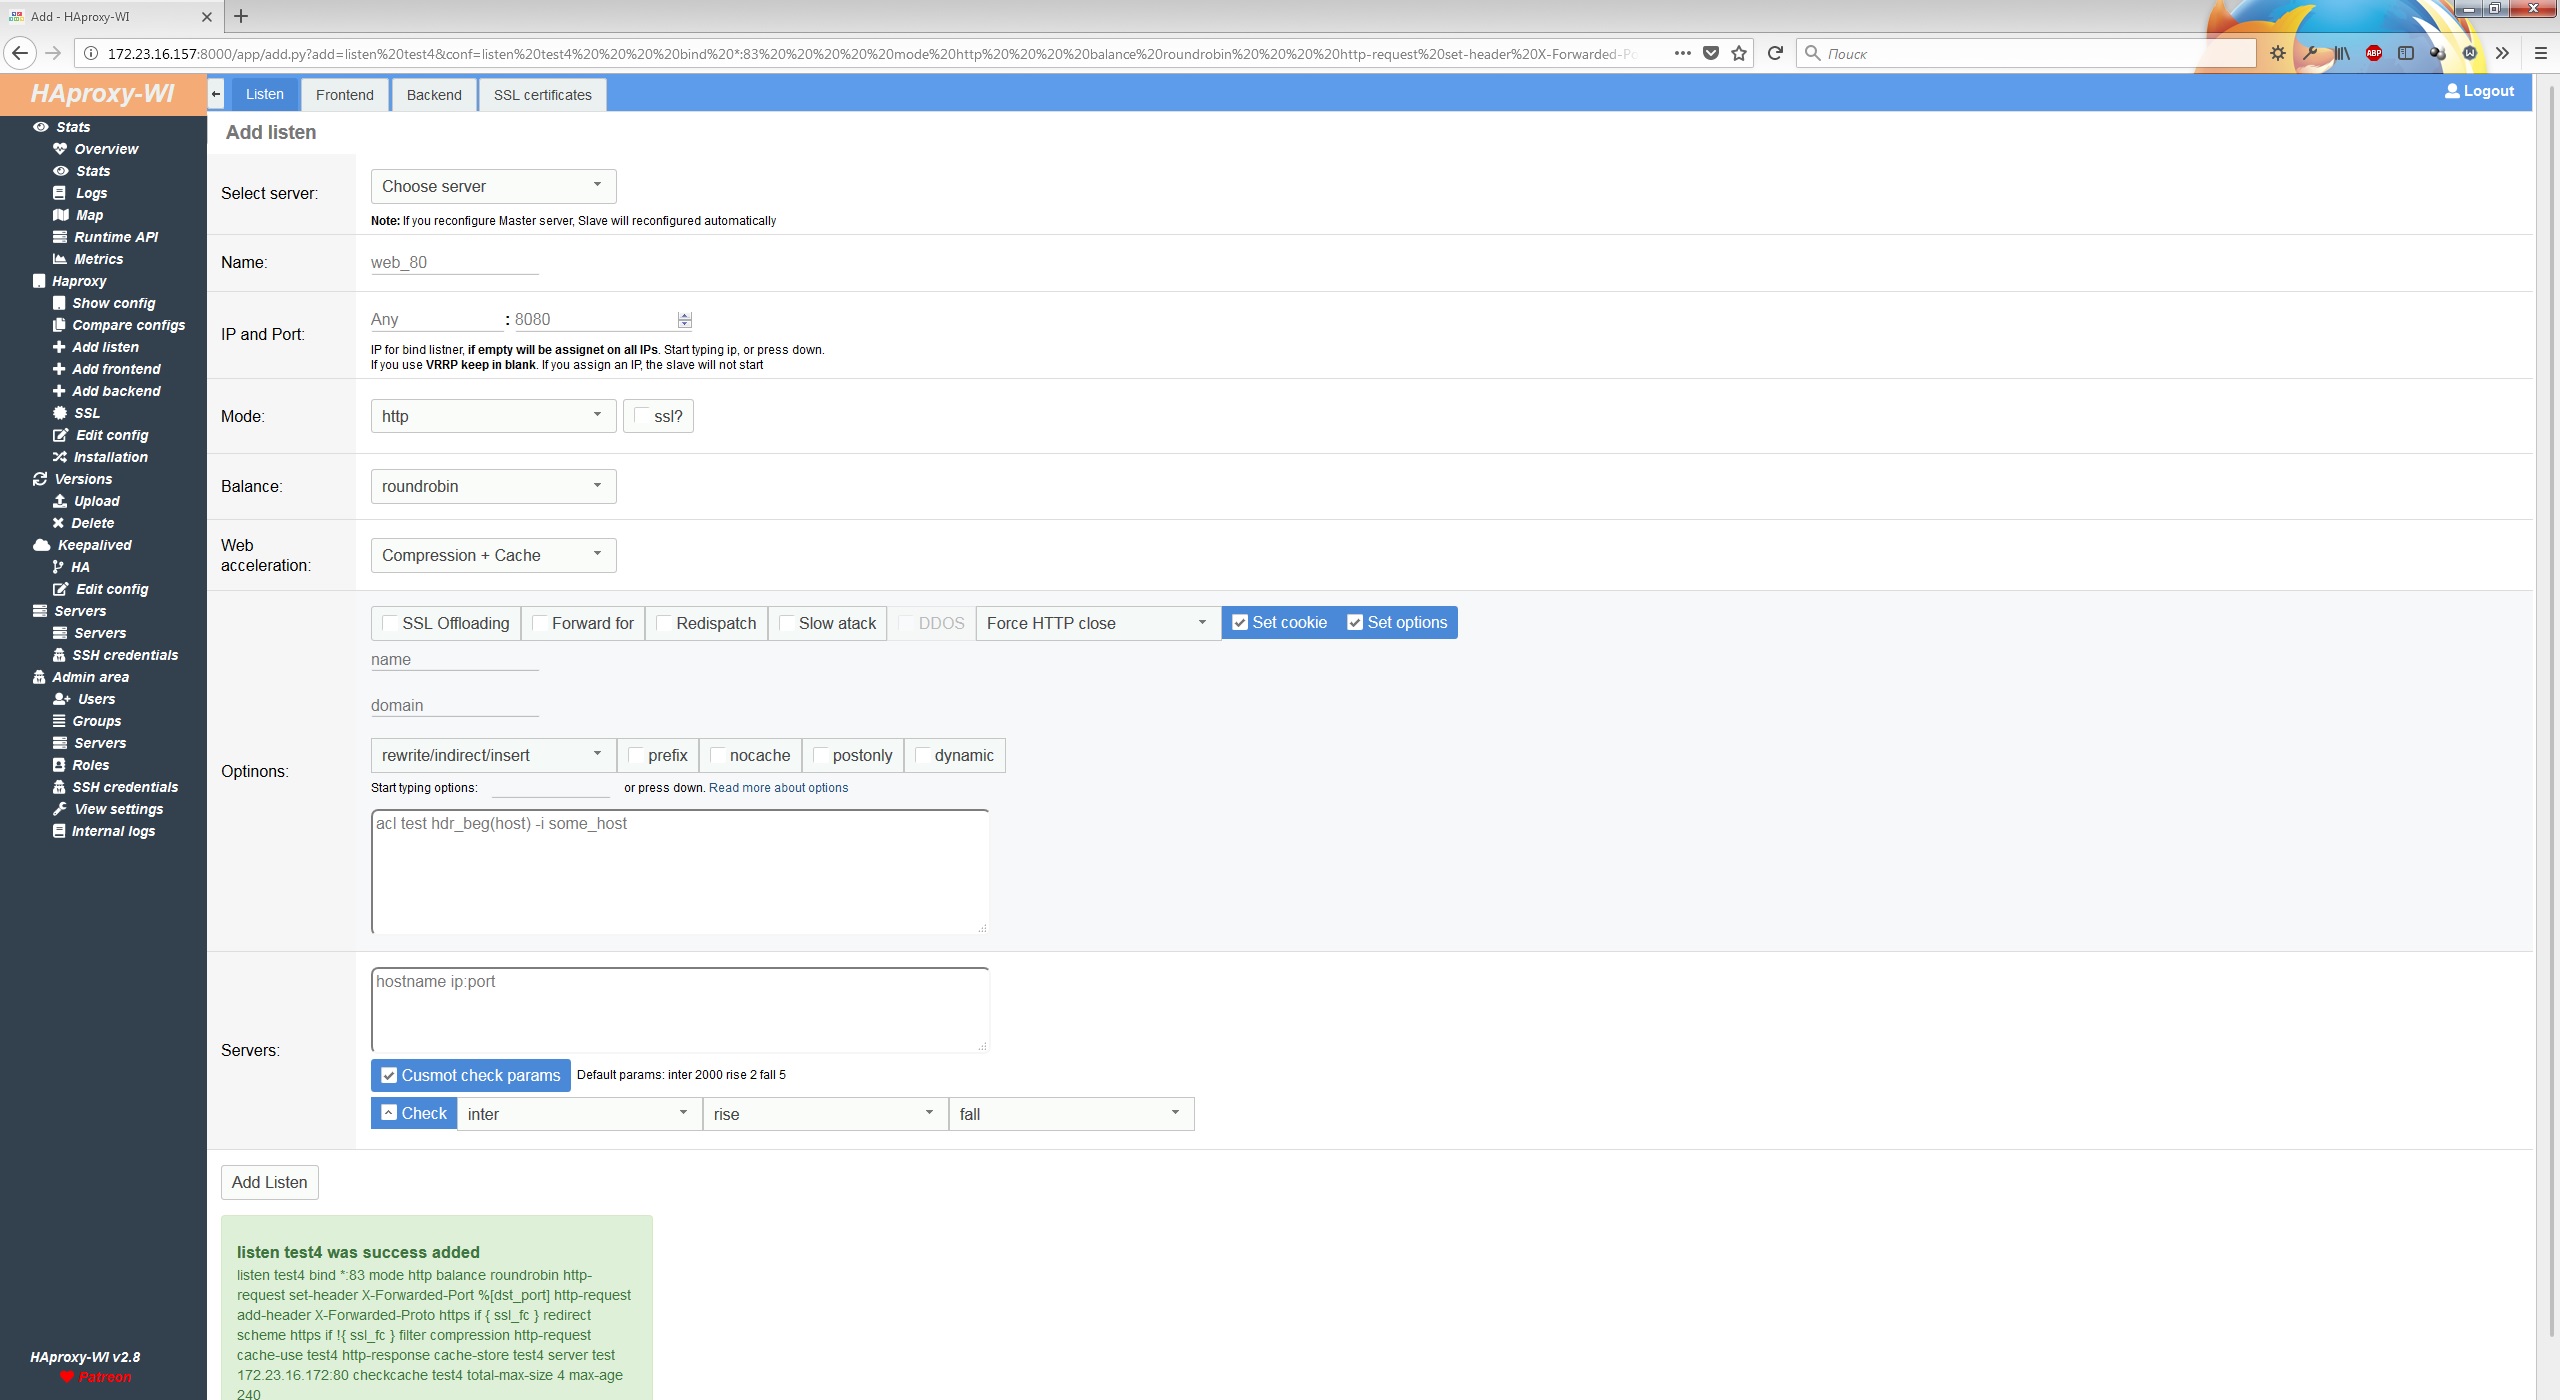Click the sidebar collapse arrow icon
The height and width of the screenshot is (1400, 2560).
click(216, 94)
